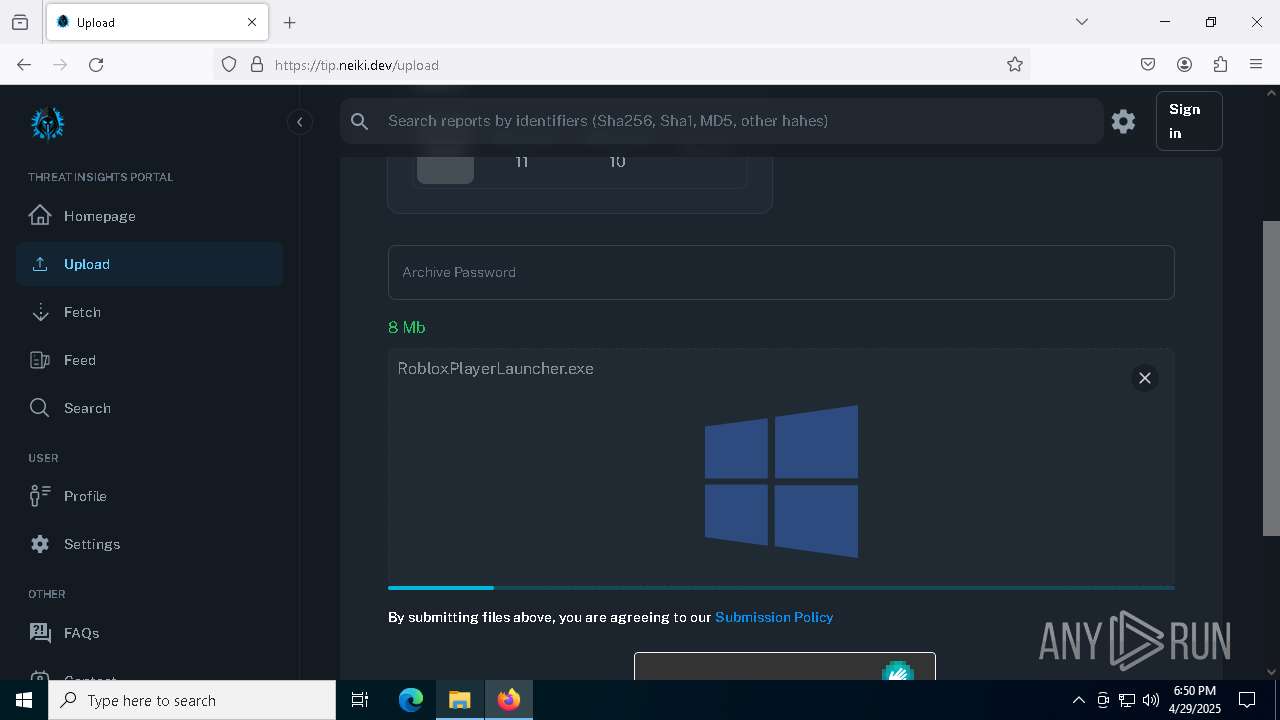Show hidden system tray icons
Screen dimensions: 1280x720
[x=1078, y=700]
